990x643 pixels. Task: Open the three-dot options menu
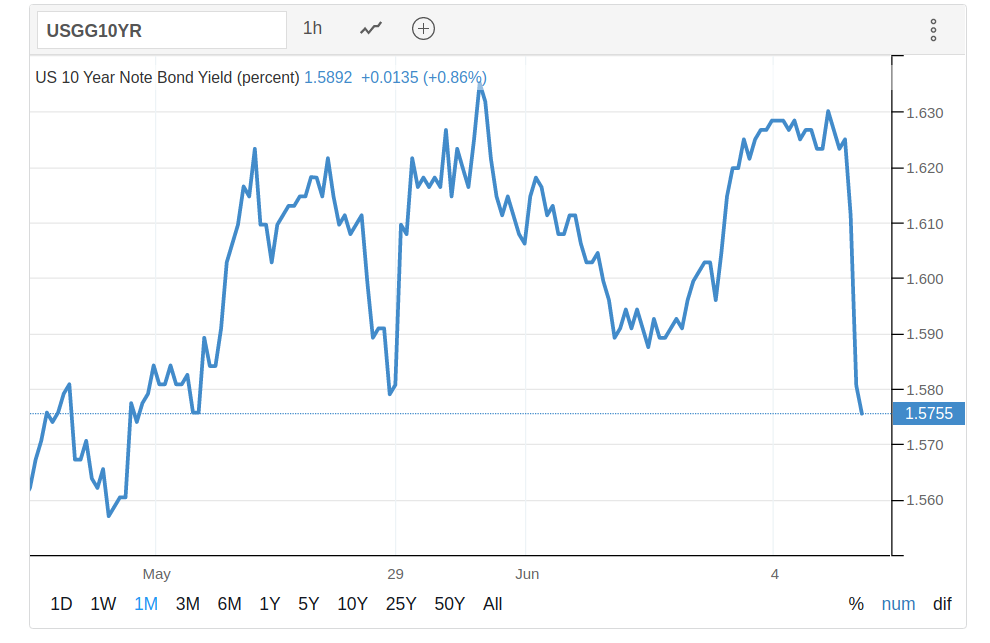[x=933, y=30]
